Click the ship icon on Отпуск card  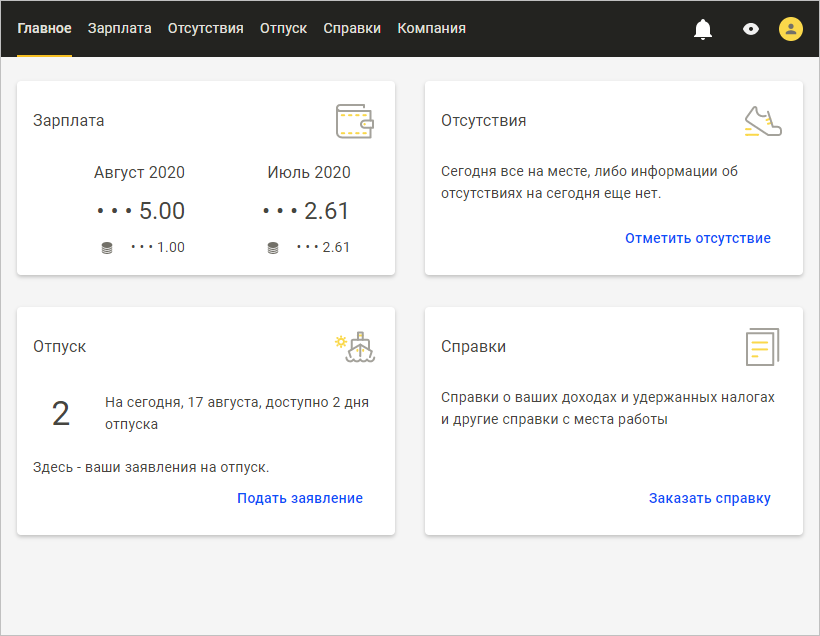pyautogui.click(x=355, y=347)
